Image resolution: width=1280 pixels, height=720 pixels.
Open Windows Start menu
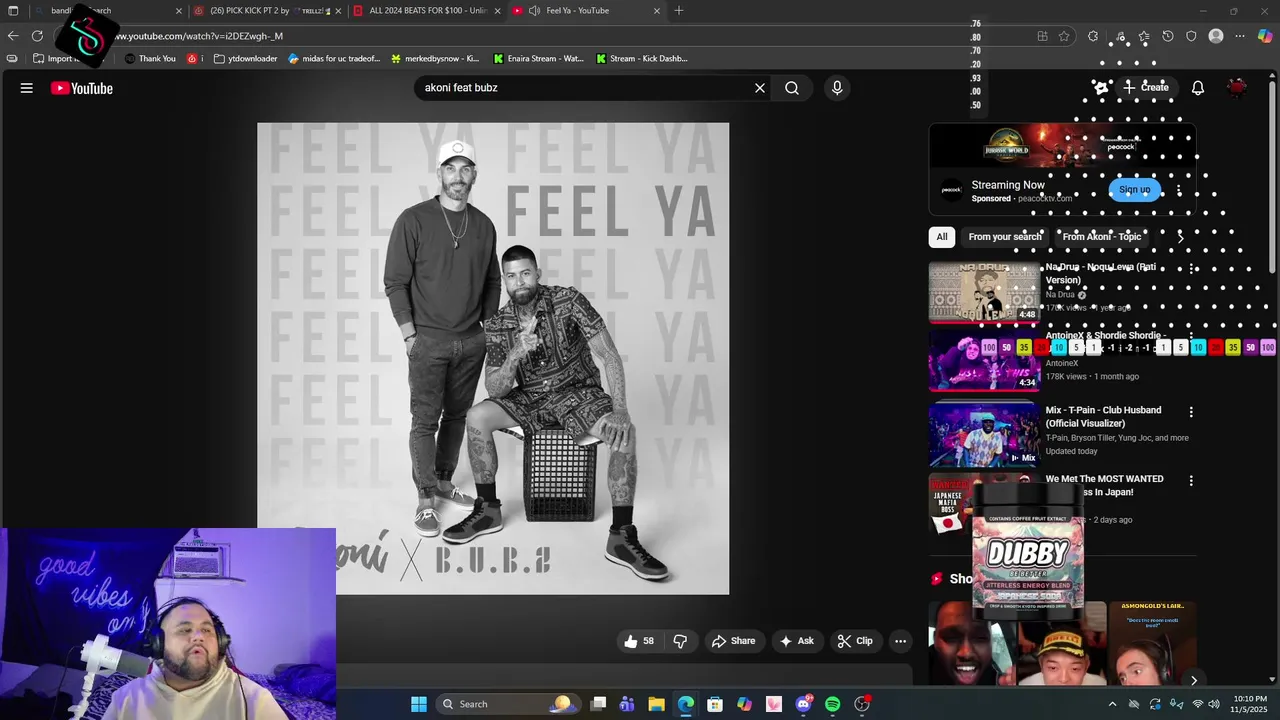point(419,704)
